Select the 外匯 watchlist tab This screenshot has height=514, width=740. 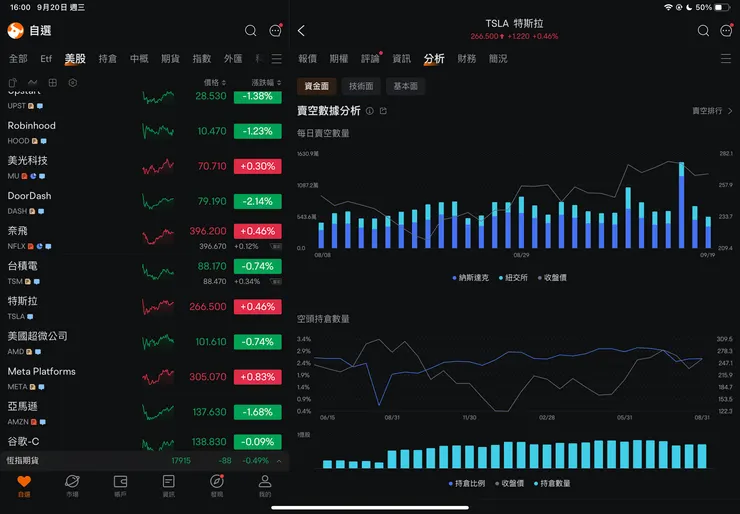(233, 59)
